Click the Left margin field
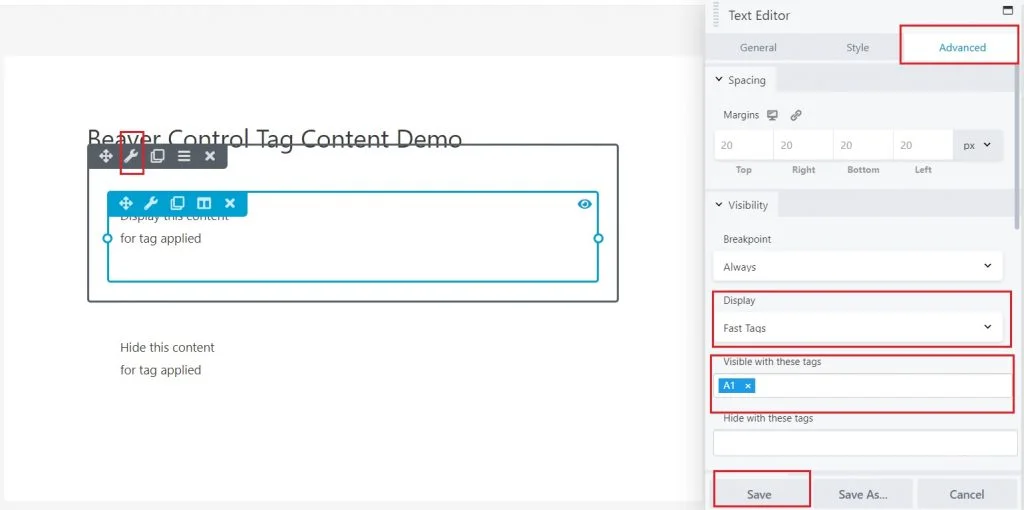This screenshot has height=510, width=1024. click(x=923, y=145)
